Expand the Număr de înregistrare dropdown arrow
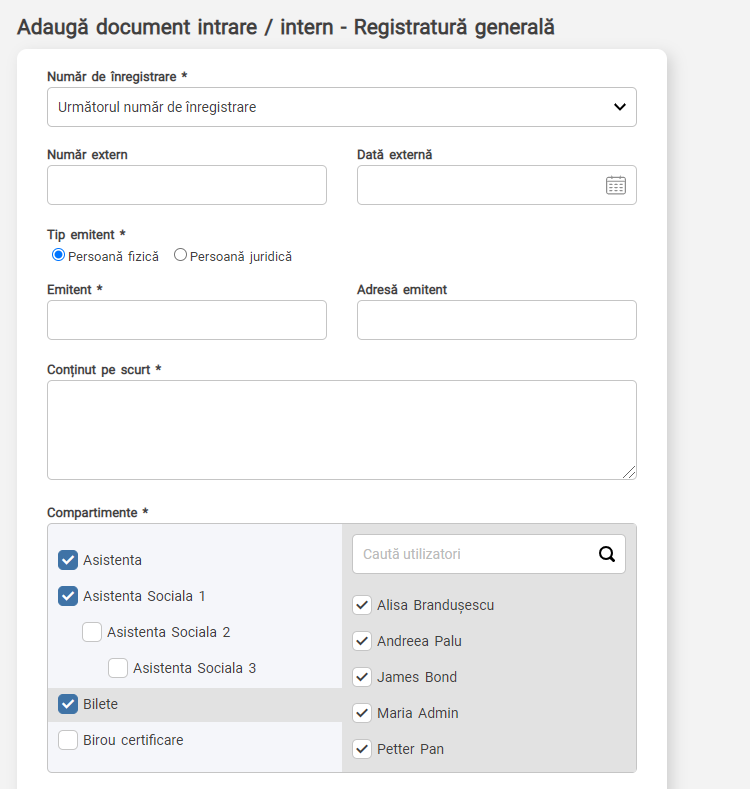This screenshot has height=789, width=750. [x=620, y=107]
